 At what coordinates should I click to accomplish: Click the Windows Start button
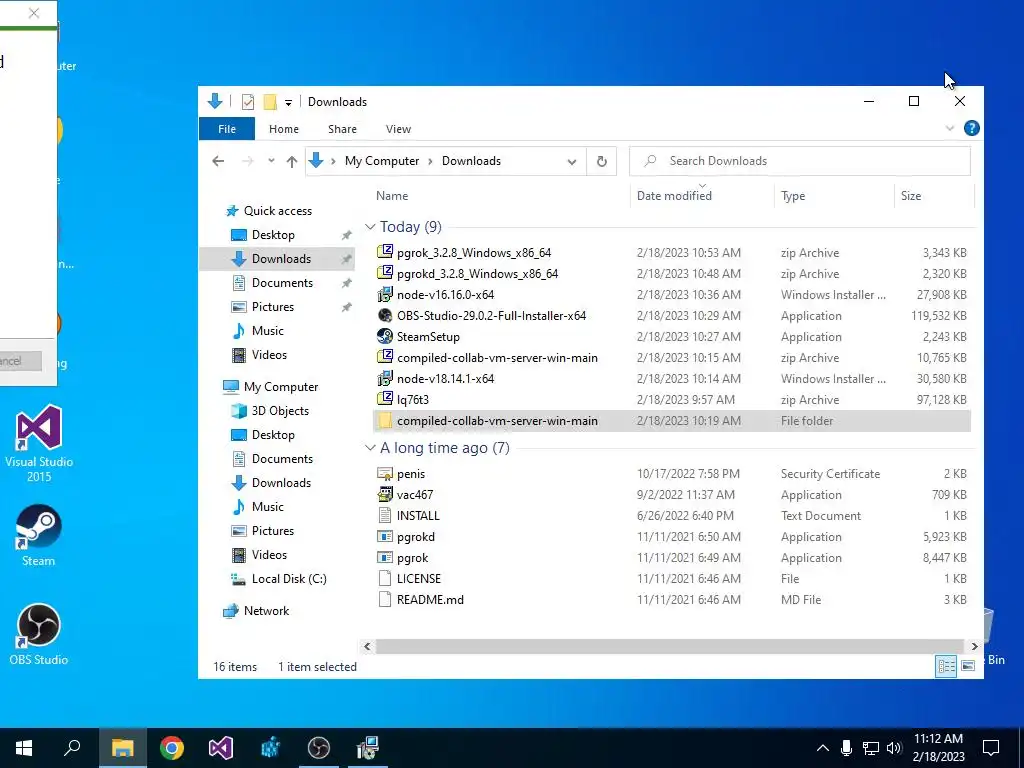[x=24, y=748]
